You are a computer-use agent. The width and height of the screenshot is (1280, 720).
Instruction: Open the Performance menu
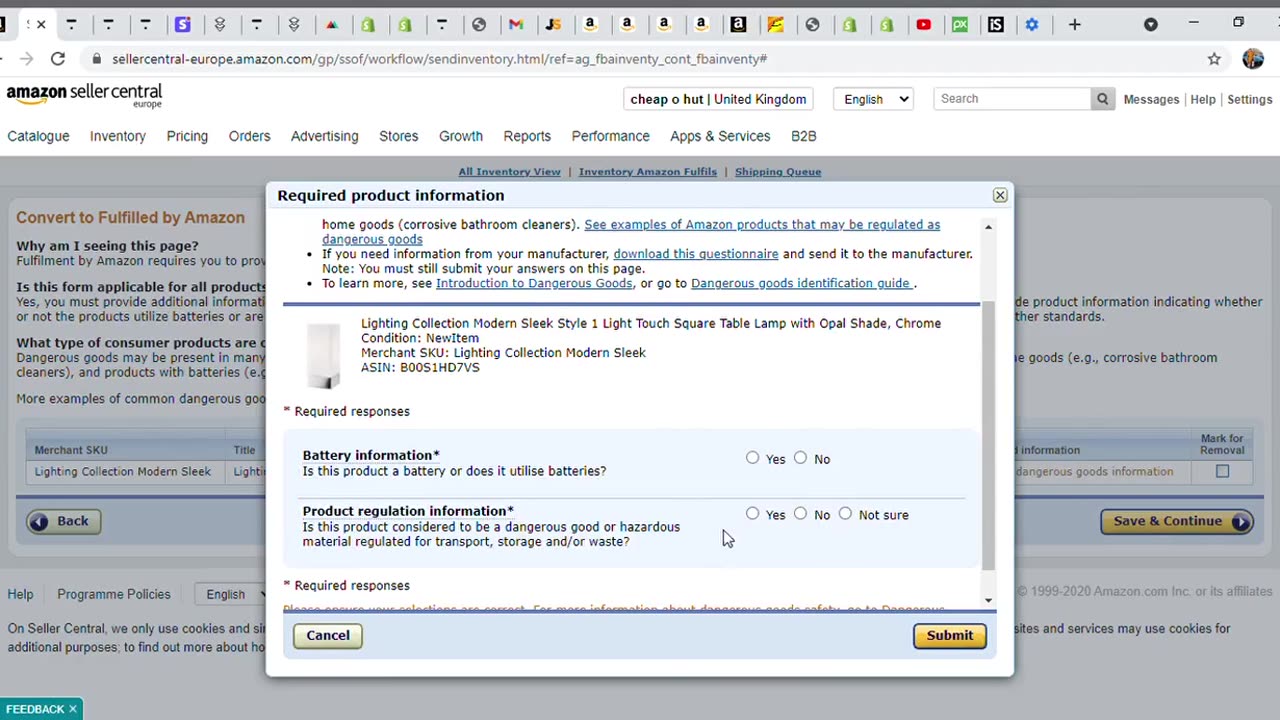(610, 136)
